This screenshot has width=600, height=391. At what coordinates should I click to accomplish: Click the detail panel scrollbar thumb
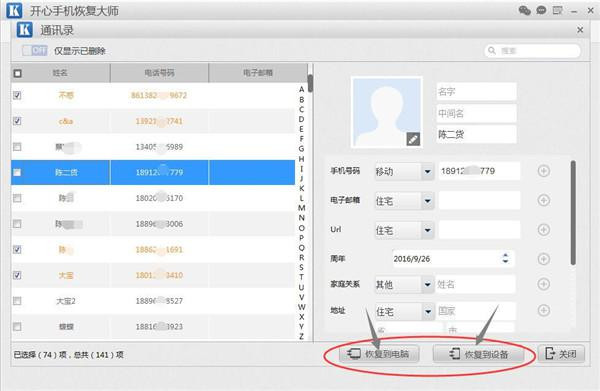click(573, 213)
